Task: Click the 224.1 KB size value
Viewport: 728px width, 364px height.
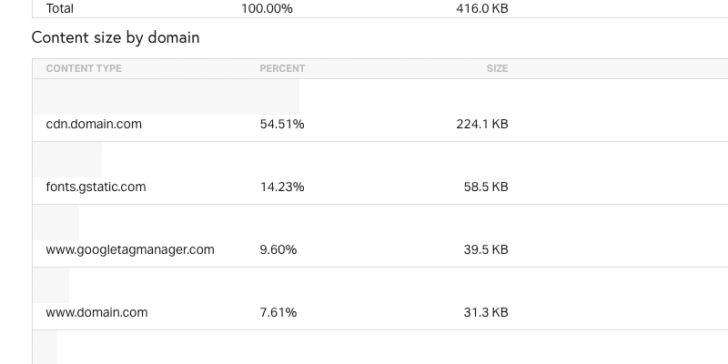Action: coord(482,124)
